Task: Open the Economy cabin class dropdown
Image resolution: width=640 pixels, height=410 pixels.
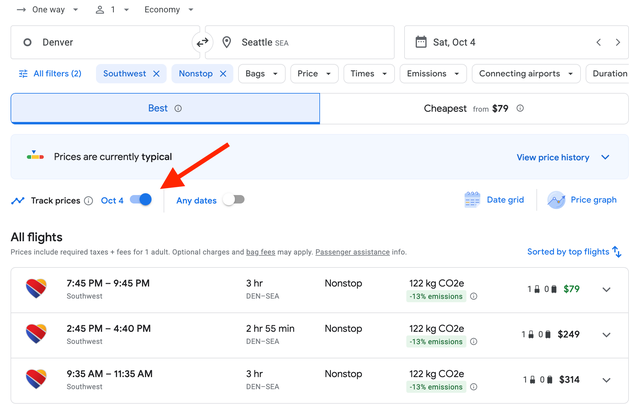Action: pos(169,10)
